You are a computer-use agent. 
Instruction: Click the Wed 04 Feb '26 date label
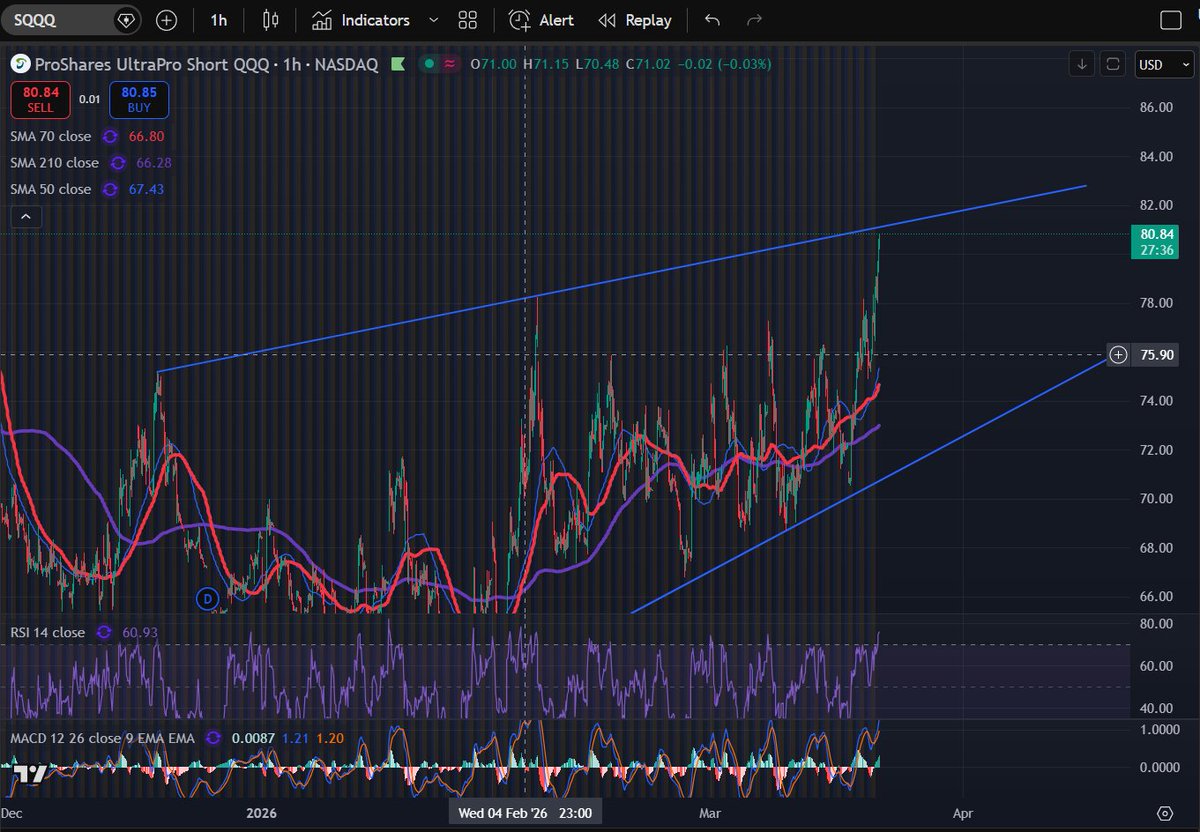(x=526, y=813)
